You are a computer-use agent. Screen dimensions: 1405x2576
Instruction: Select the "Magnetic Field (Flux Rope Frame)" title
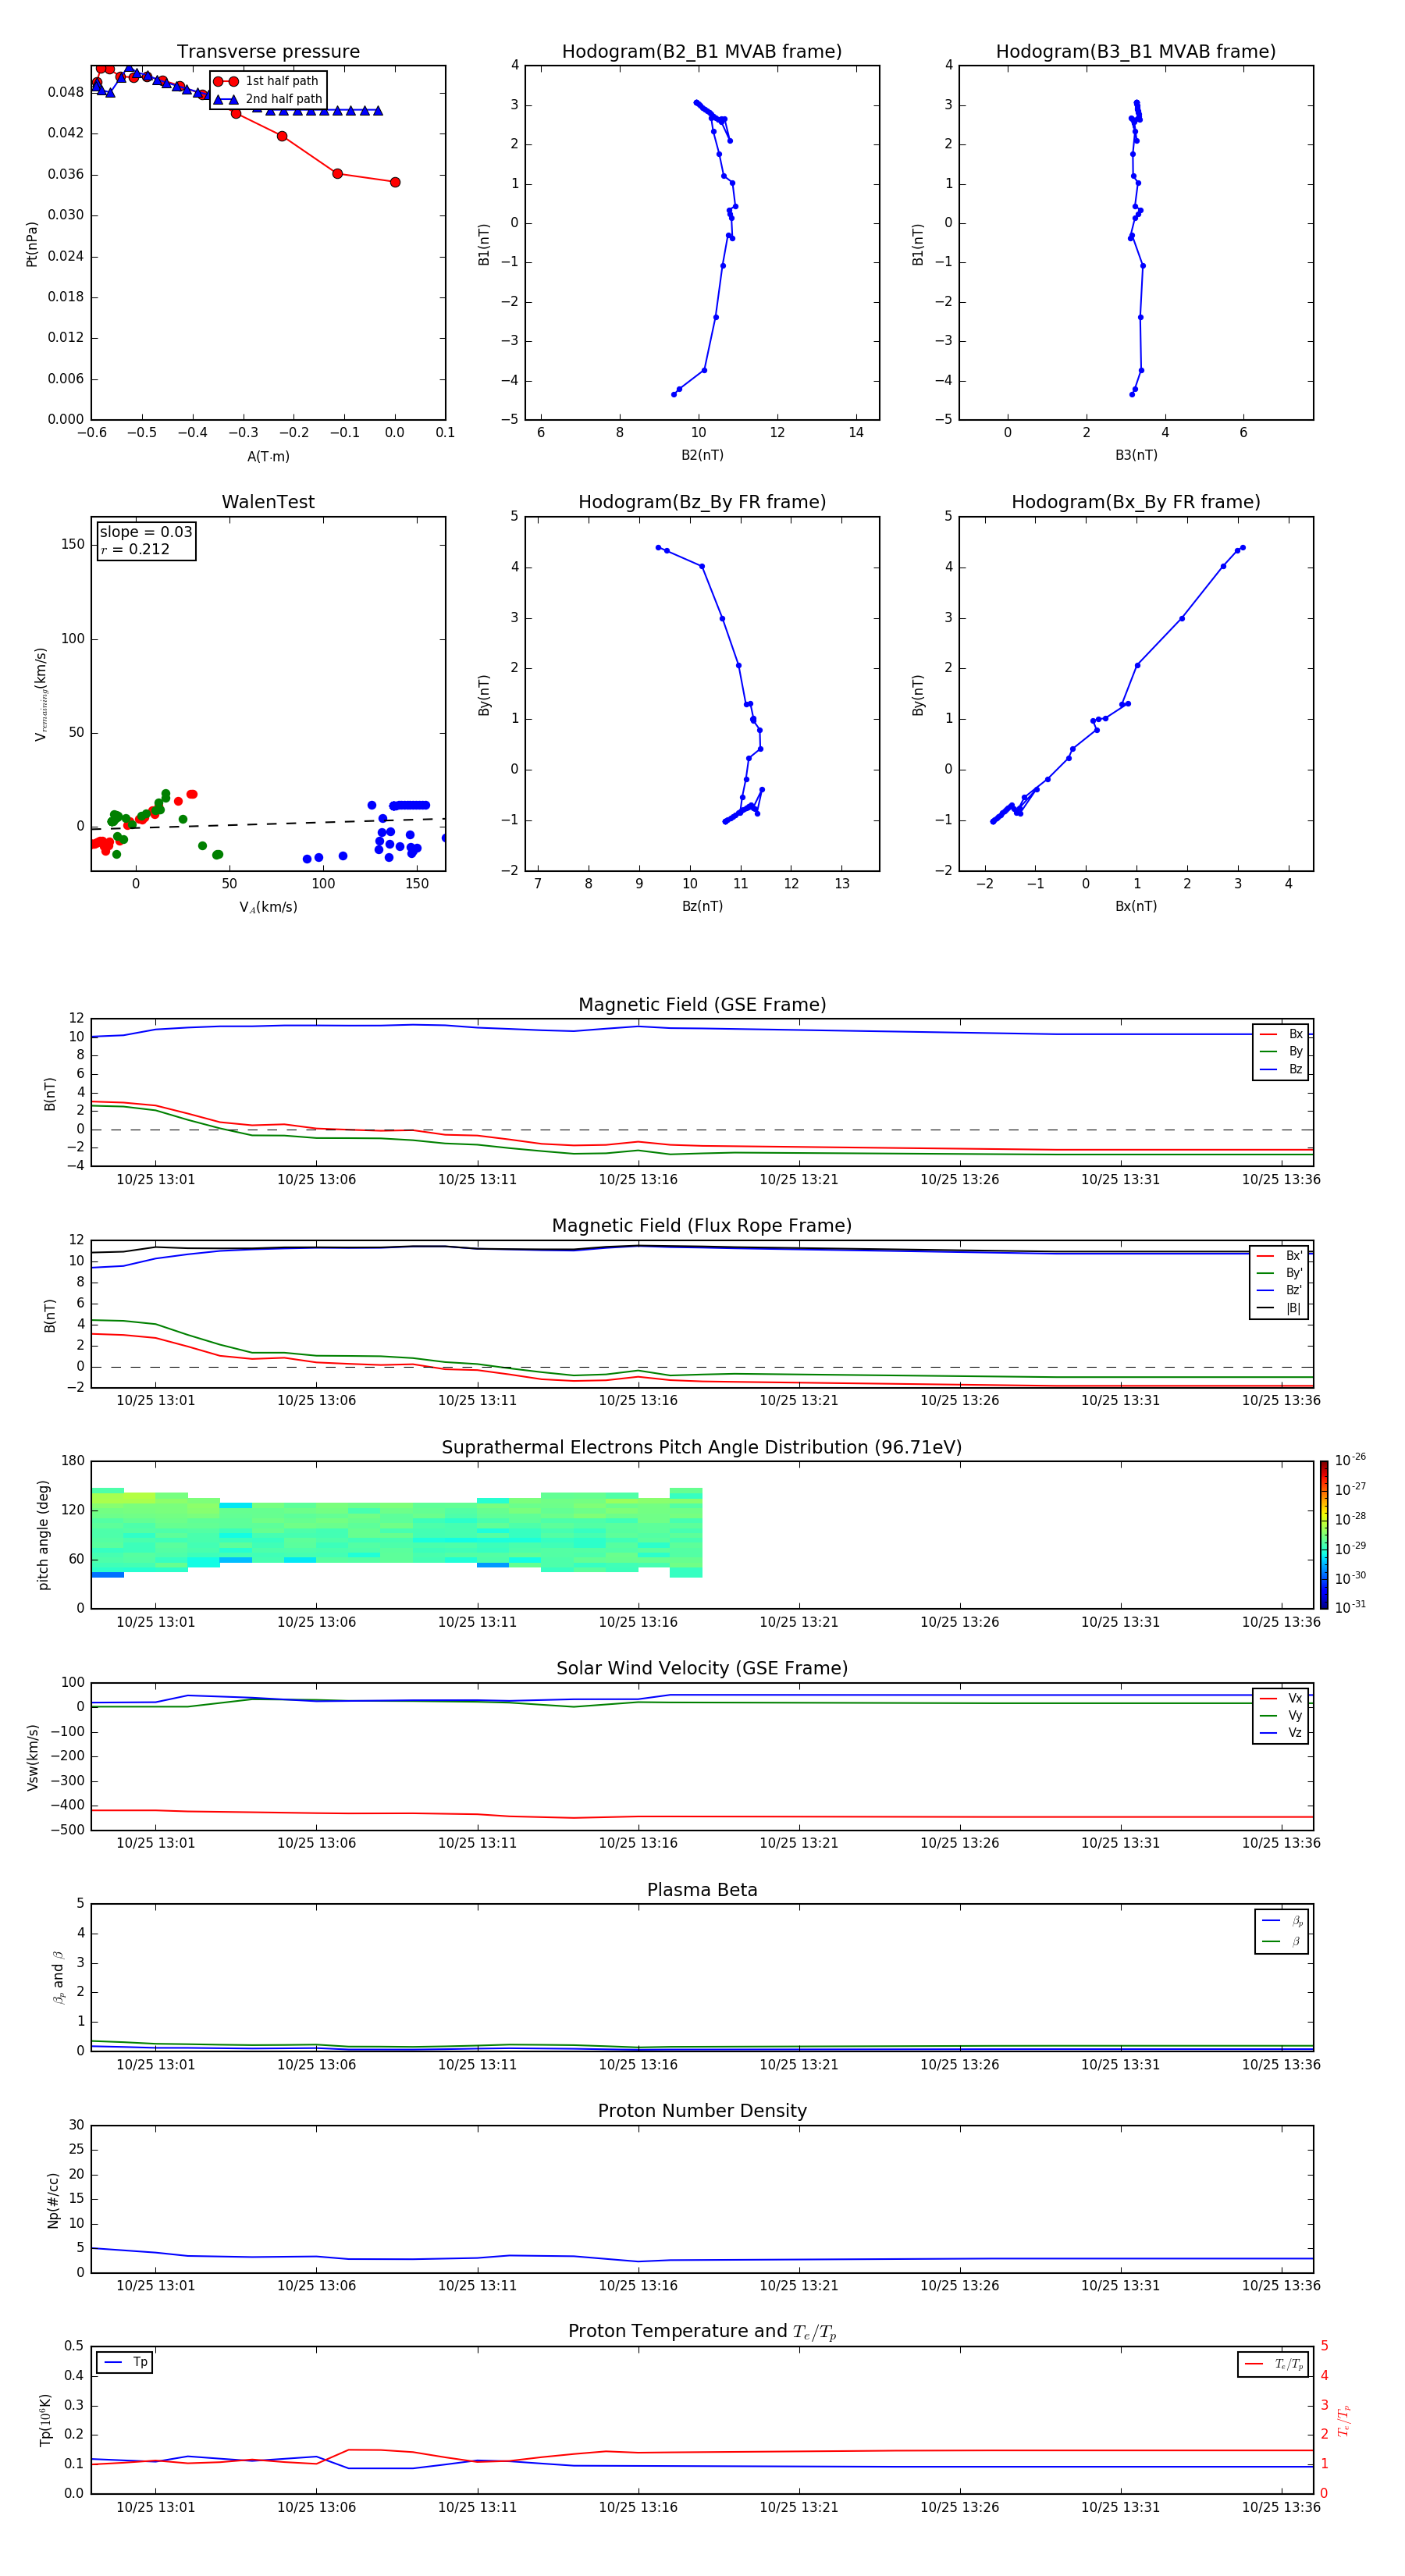702,1226
